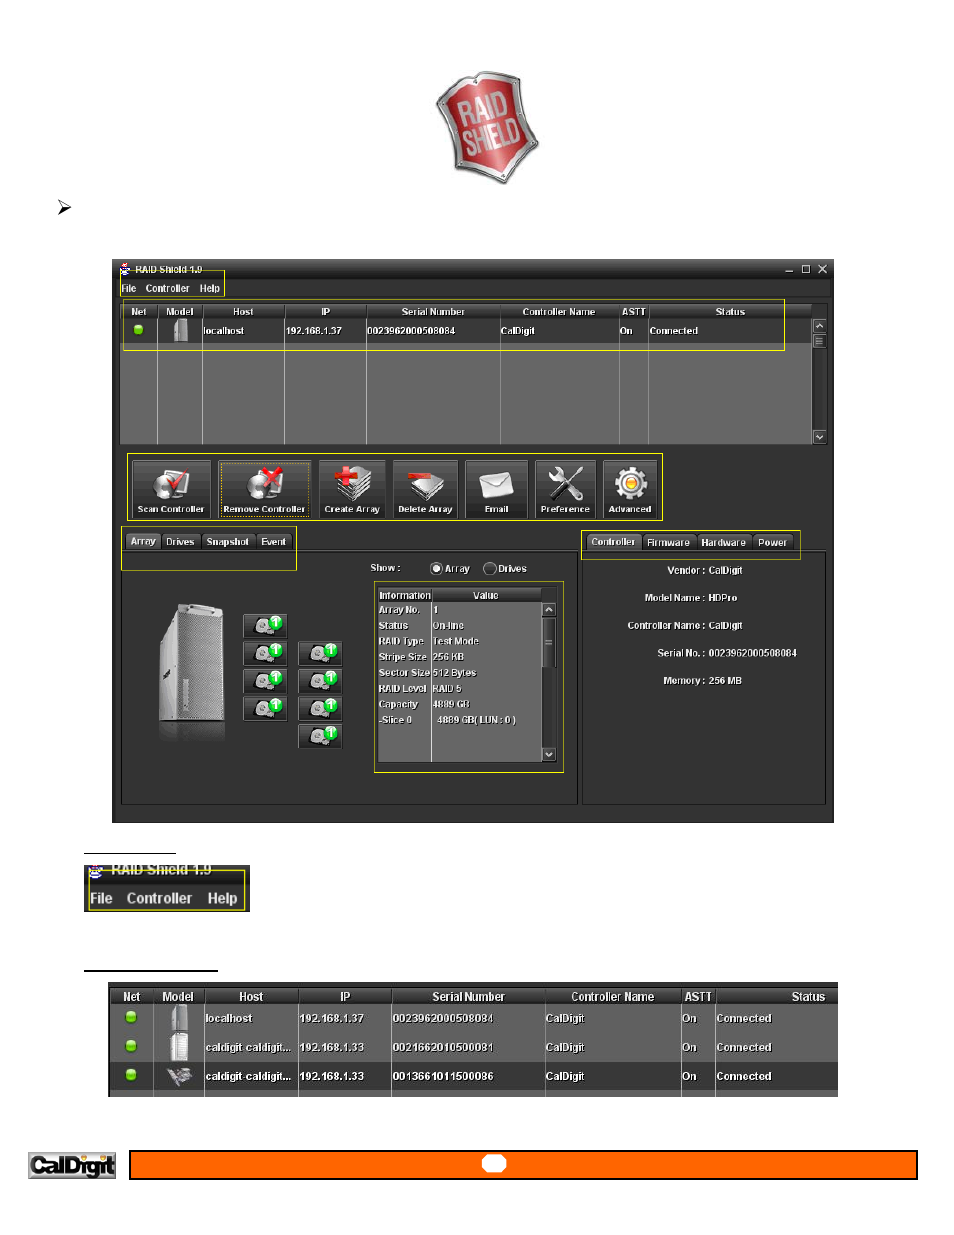Click the Create Array icon
The width and height of the screenshot is (954, 1235).
pyautogui.click(x=352, y=488)
